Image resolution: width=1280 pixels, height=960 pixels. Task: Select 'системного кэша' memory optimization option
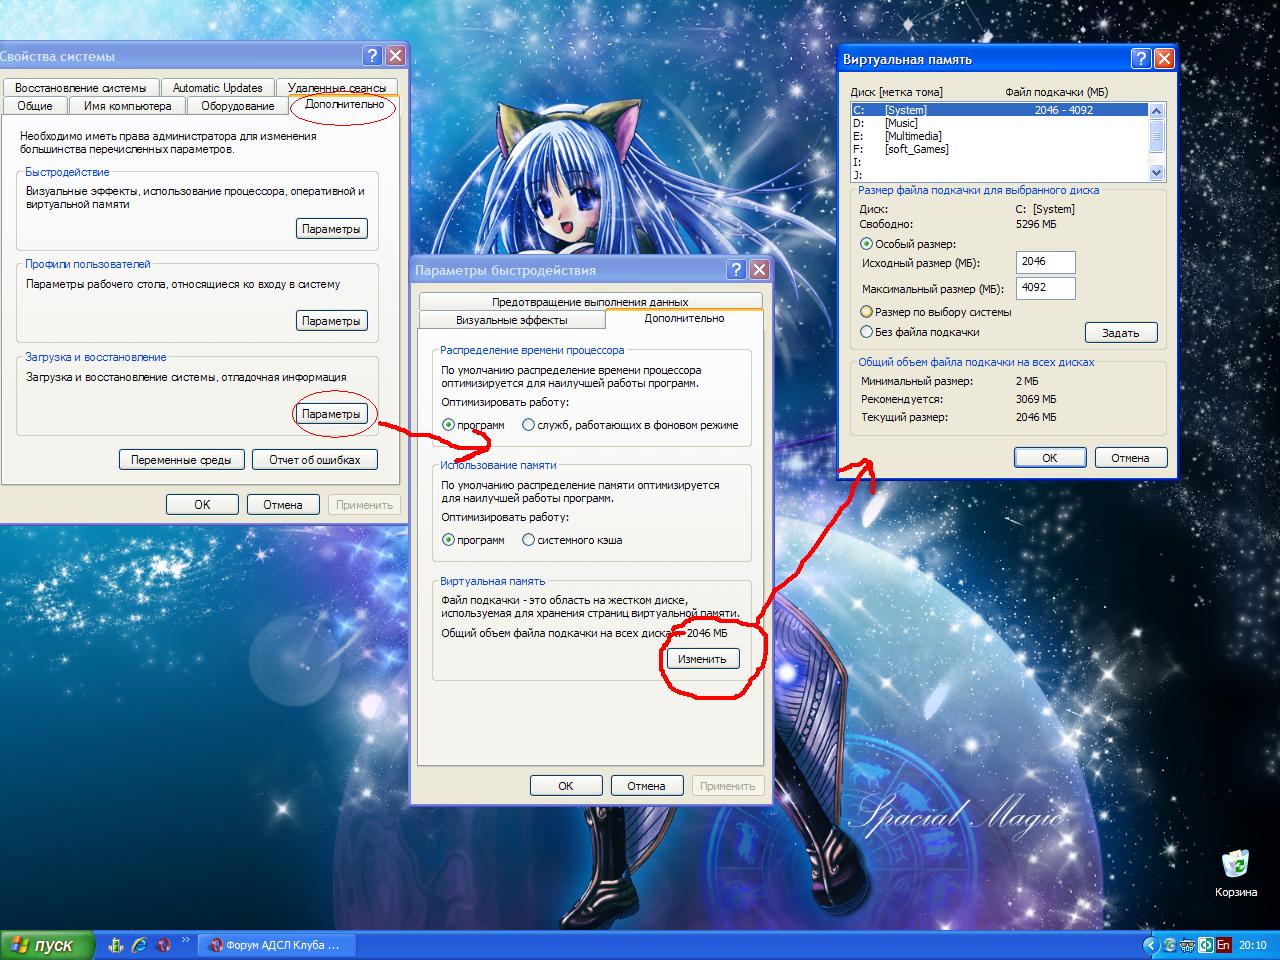coord(529,540)
